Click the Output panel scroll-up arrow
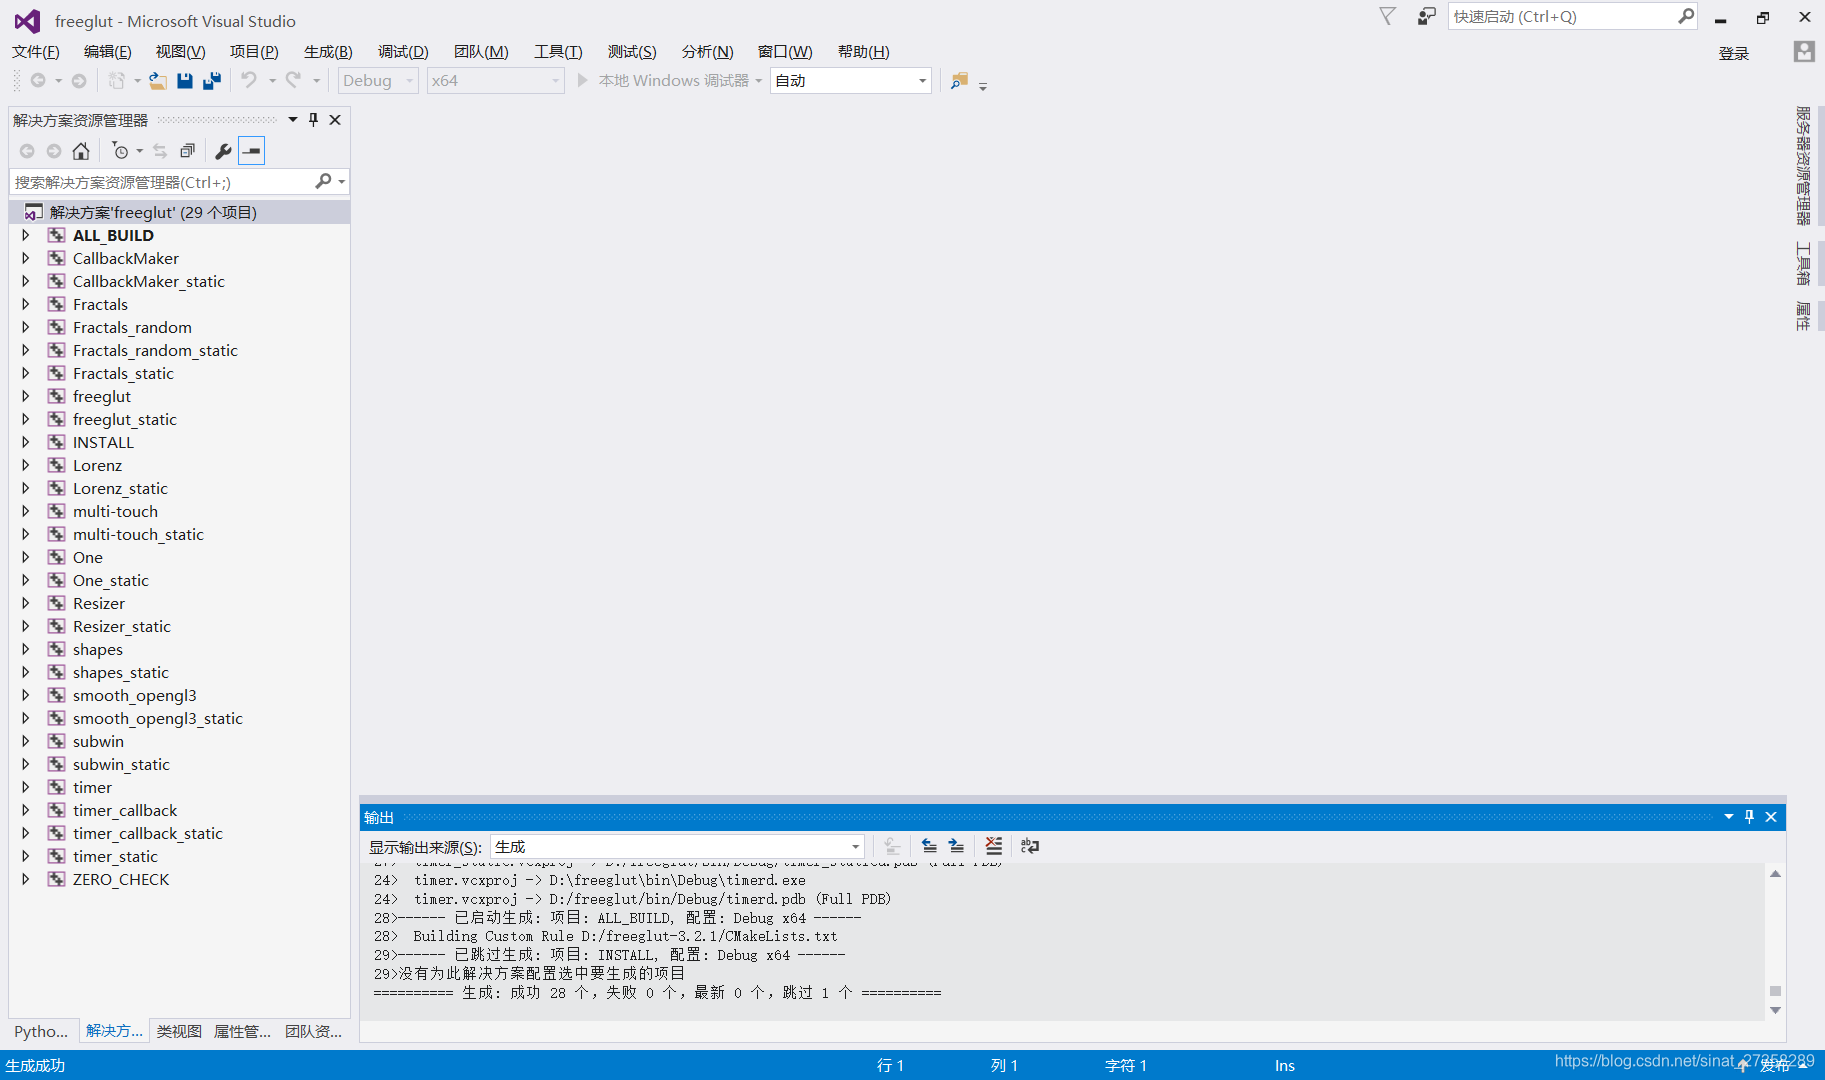Viewport: 1825px width, 1080px height. pyautogui.click(x=1776, y=874)
